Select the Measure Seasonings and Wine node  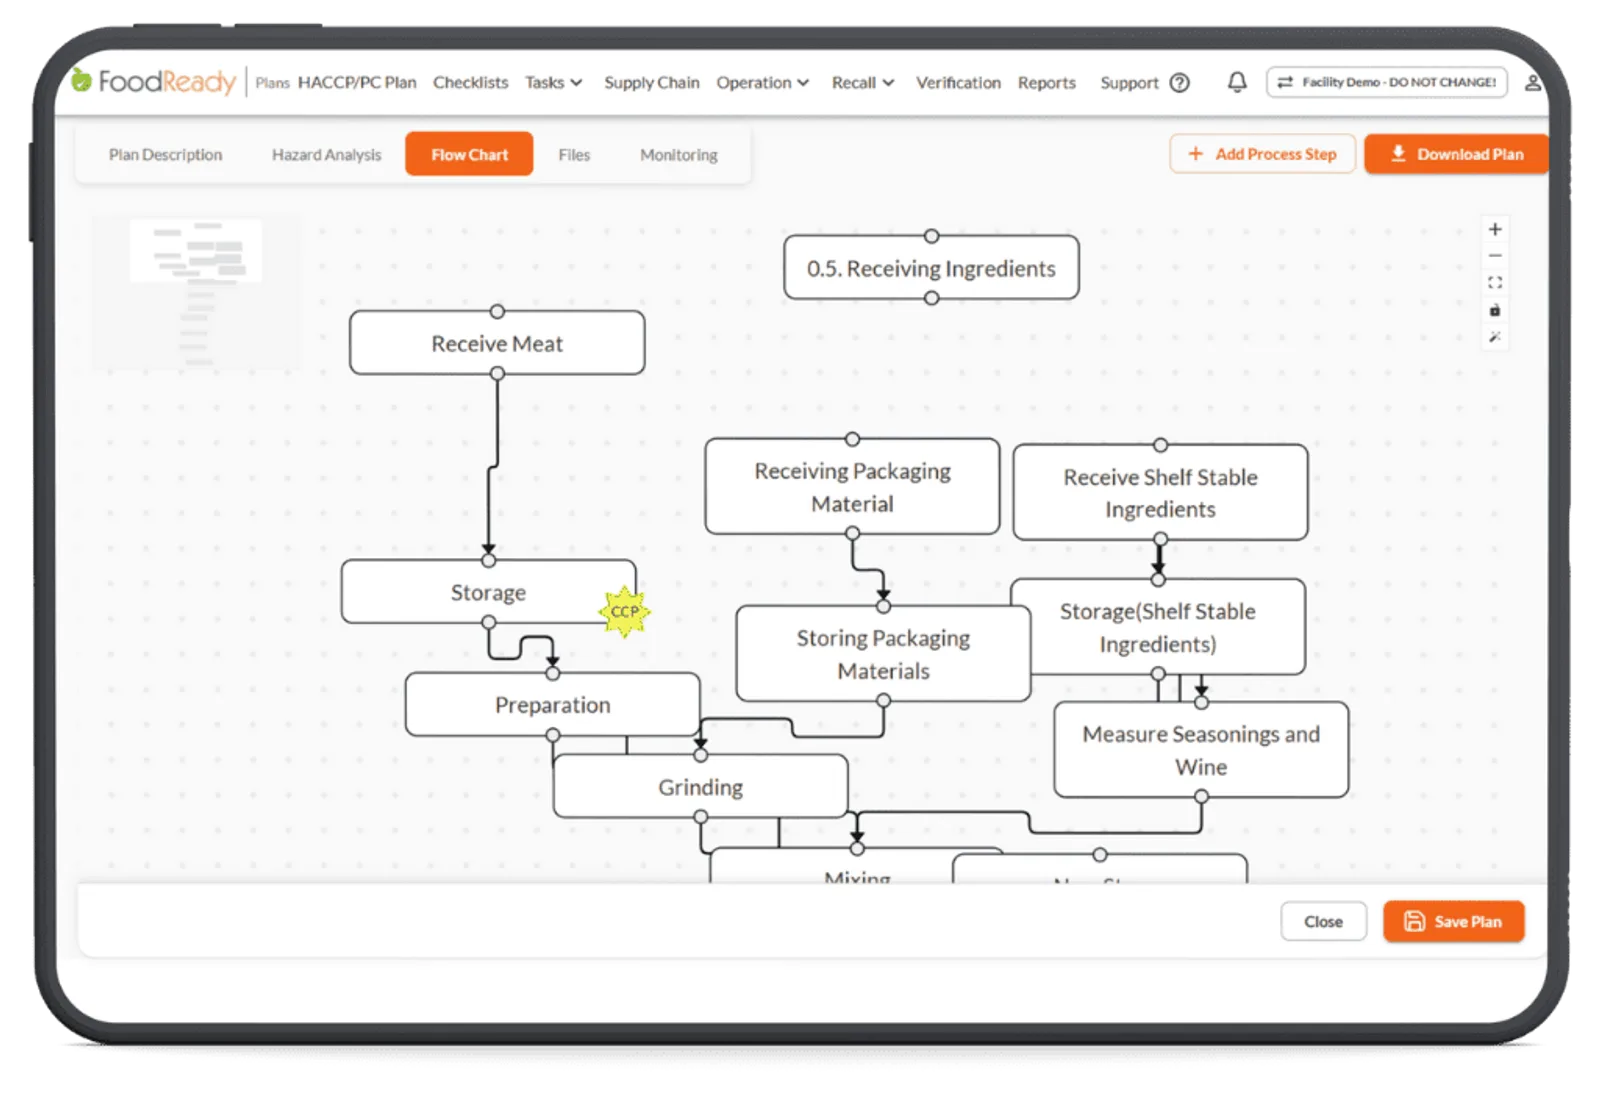(x=1201, y=750)
